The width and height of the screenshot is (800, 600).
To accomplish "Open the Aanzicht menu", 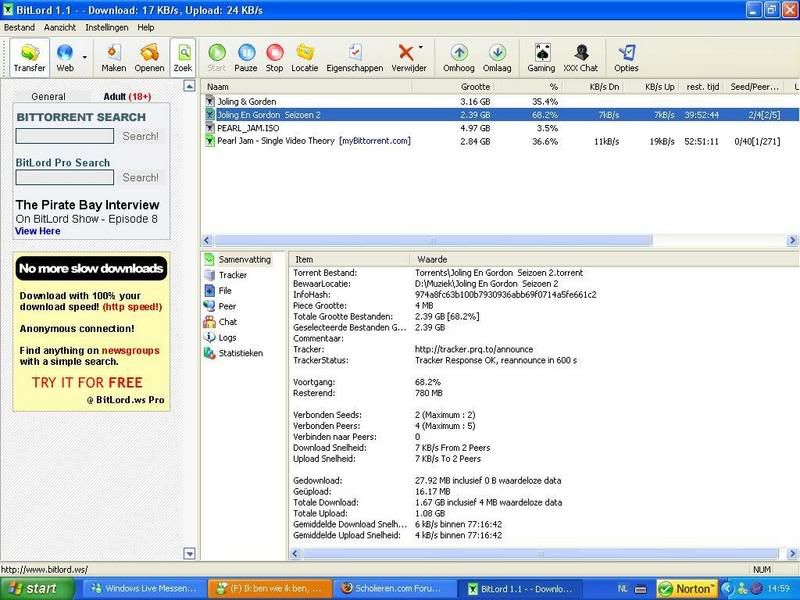I will point(60,28).
